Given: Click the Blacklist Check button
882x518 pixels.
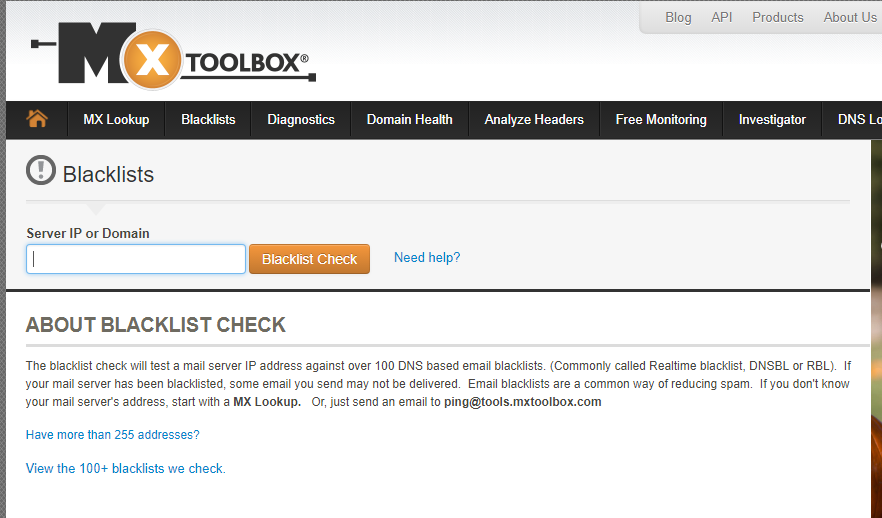Looking at the screenshot, I should 309,259.
